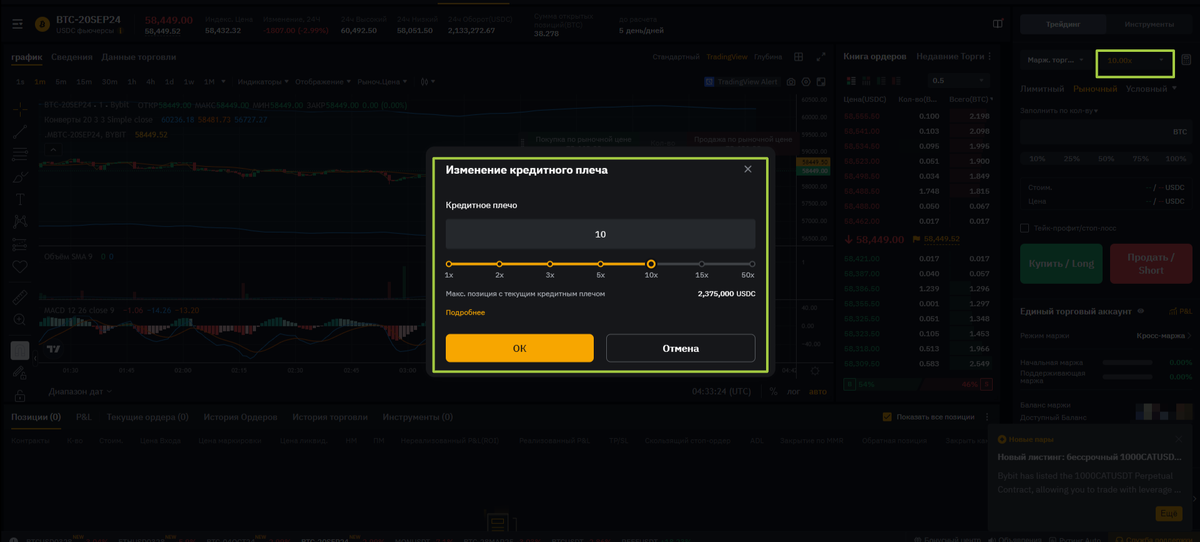Select the 5m timeframe
Screen dimensions: 1200x542
[x=61, y=81]
